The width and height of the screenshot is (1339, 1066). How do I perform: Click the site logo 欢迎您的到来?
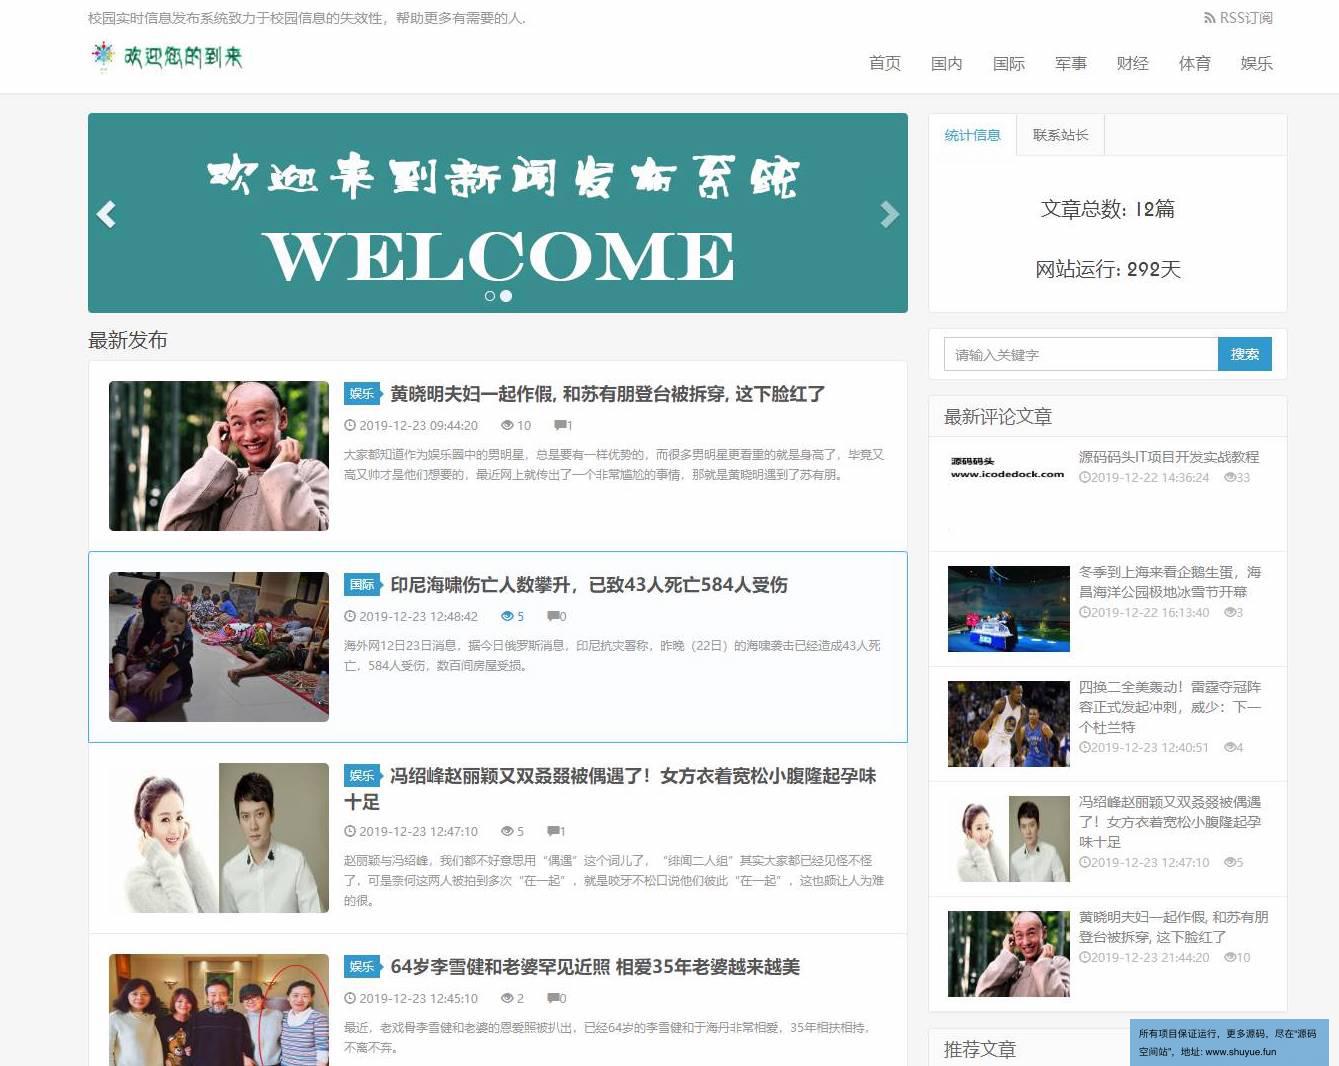tap(166, 56)
